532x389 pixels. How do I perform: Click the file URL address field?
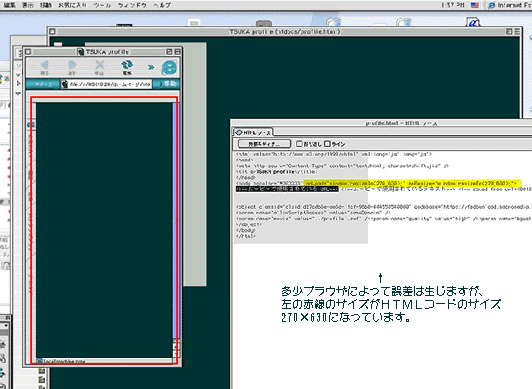click(106, 84)
